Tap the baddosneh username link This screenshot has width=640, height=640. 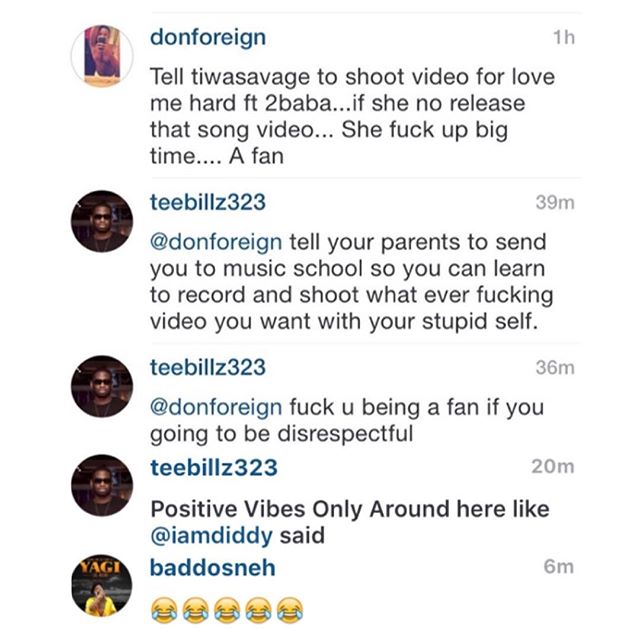(213, 568)
